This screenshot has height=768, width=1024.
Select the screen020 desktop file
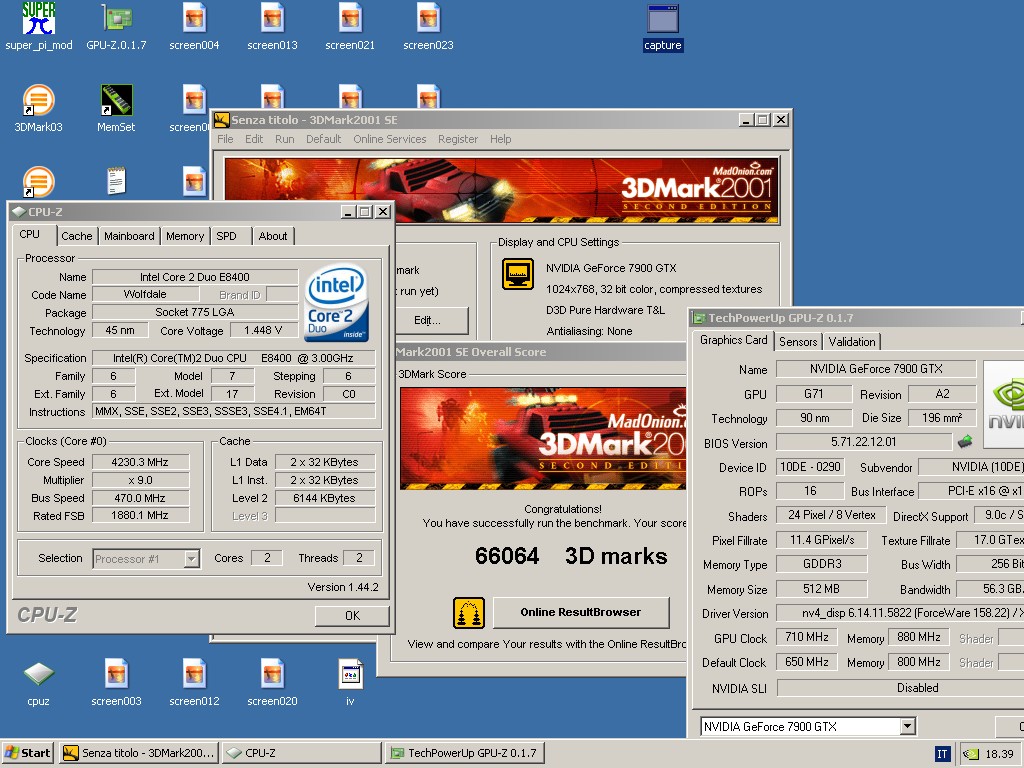click(x=272, y=683)
